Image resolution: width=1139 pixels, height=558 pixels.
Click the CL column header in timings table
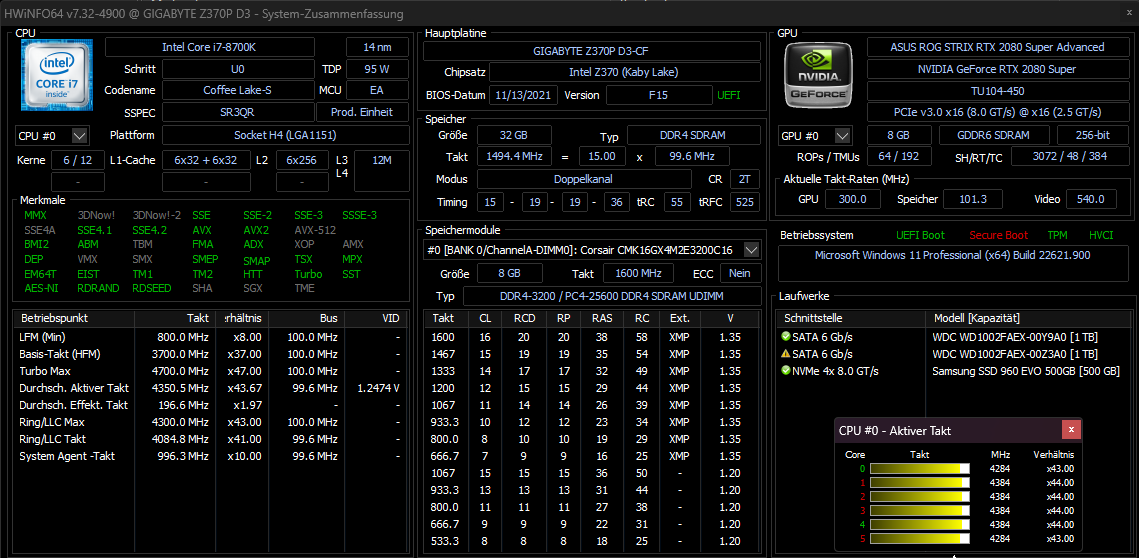pos(485,318)
